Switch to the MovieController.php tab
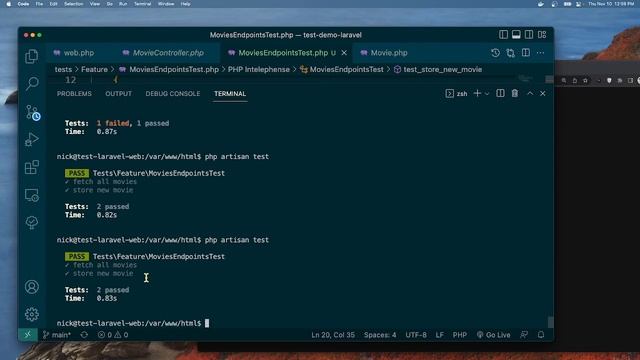Viewport: 640px width, 360px height. pyautogui.click(x=168, y=53)
